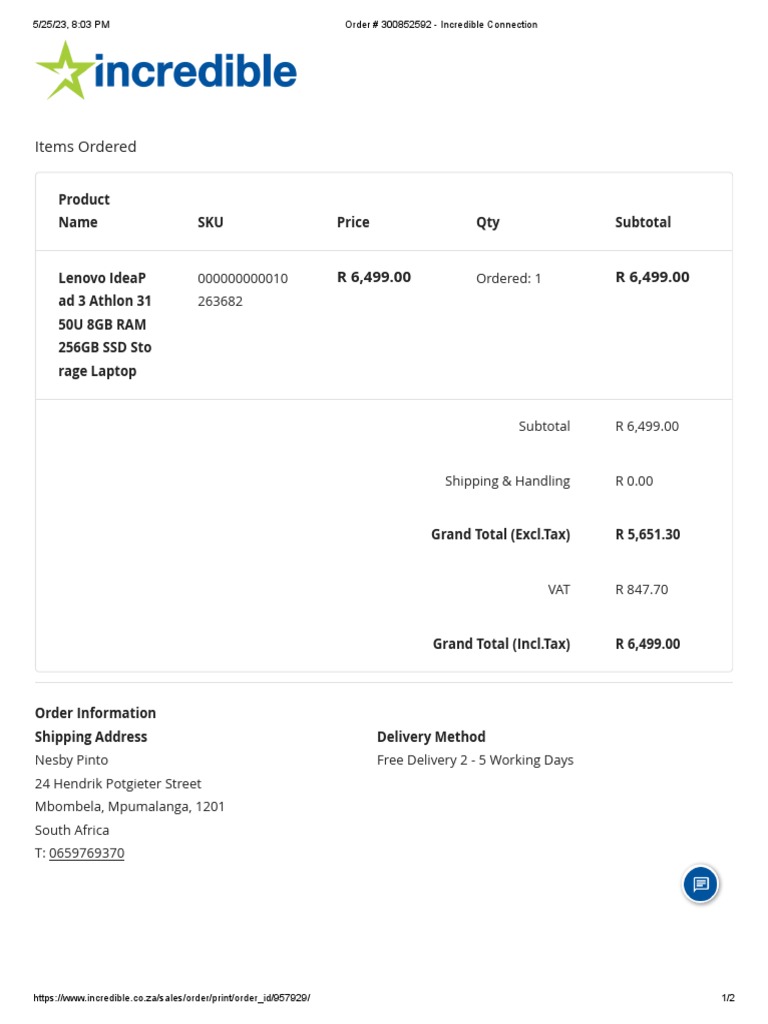Click the Subtotal column header
The height and width of the screenshot is (1024, 768).
point(643,222)
